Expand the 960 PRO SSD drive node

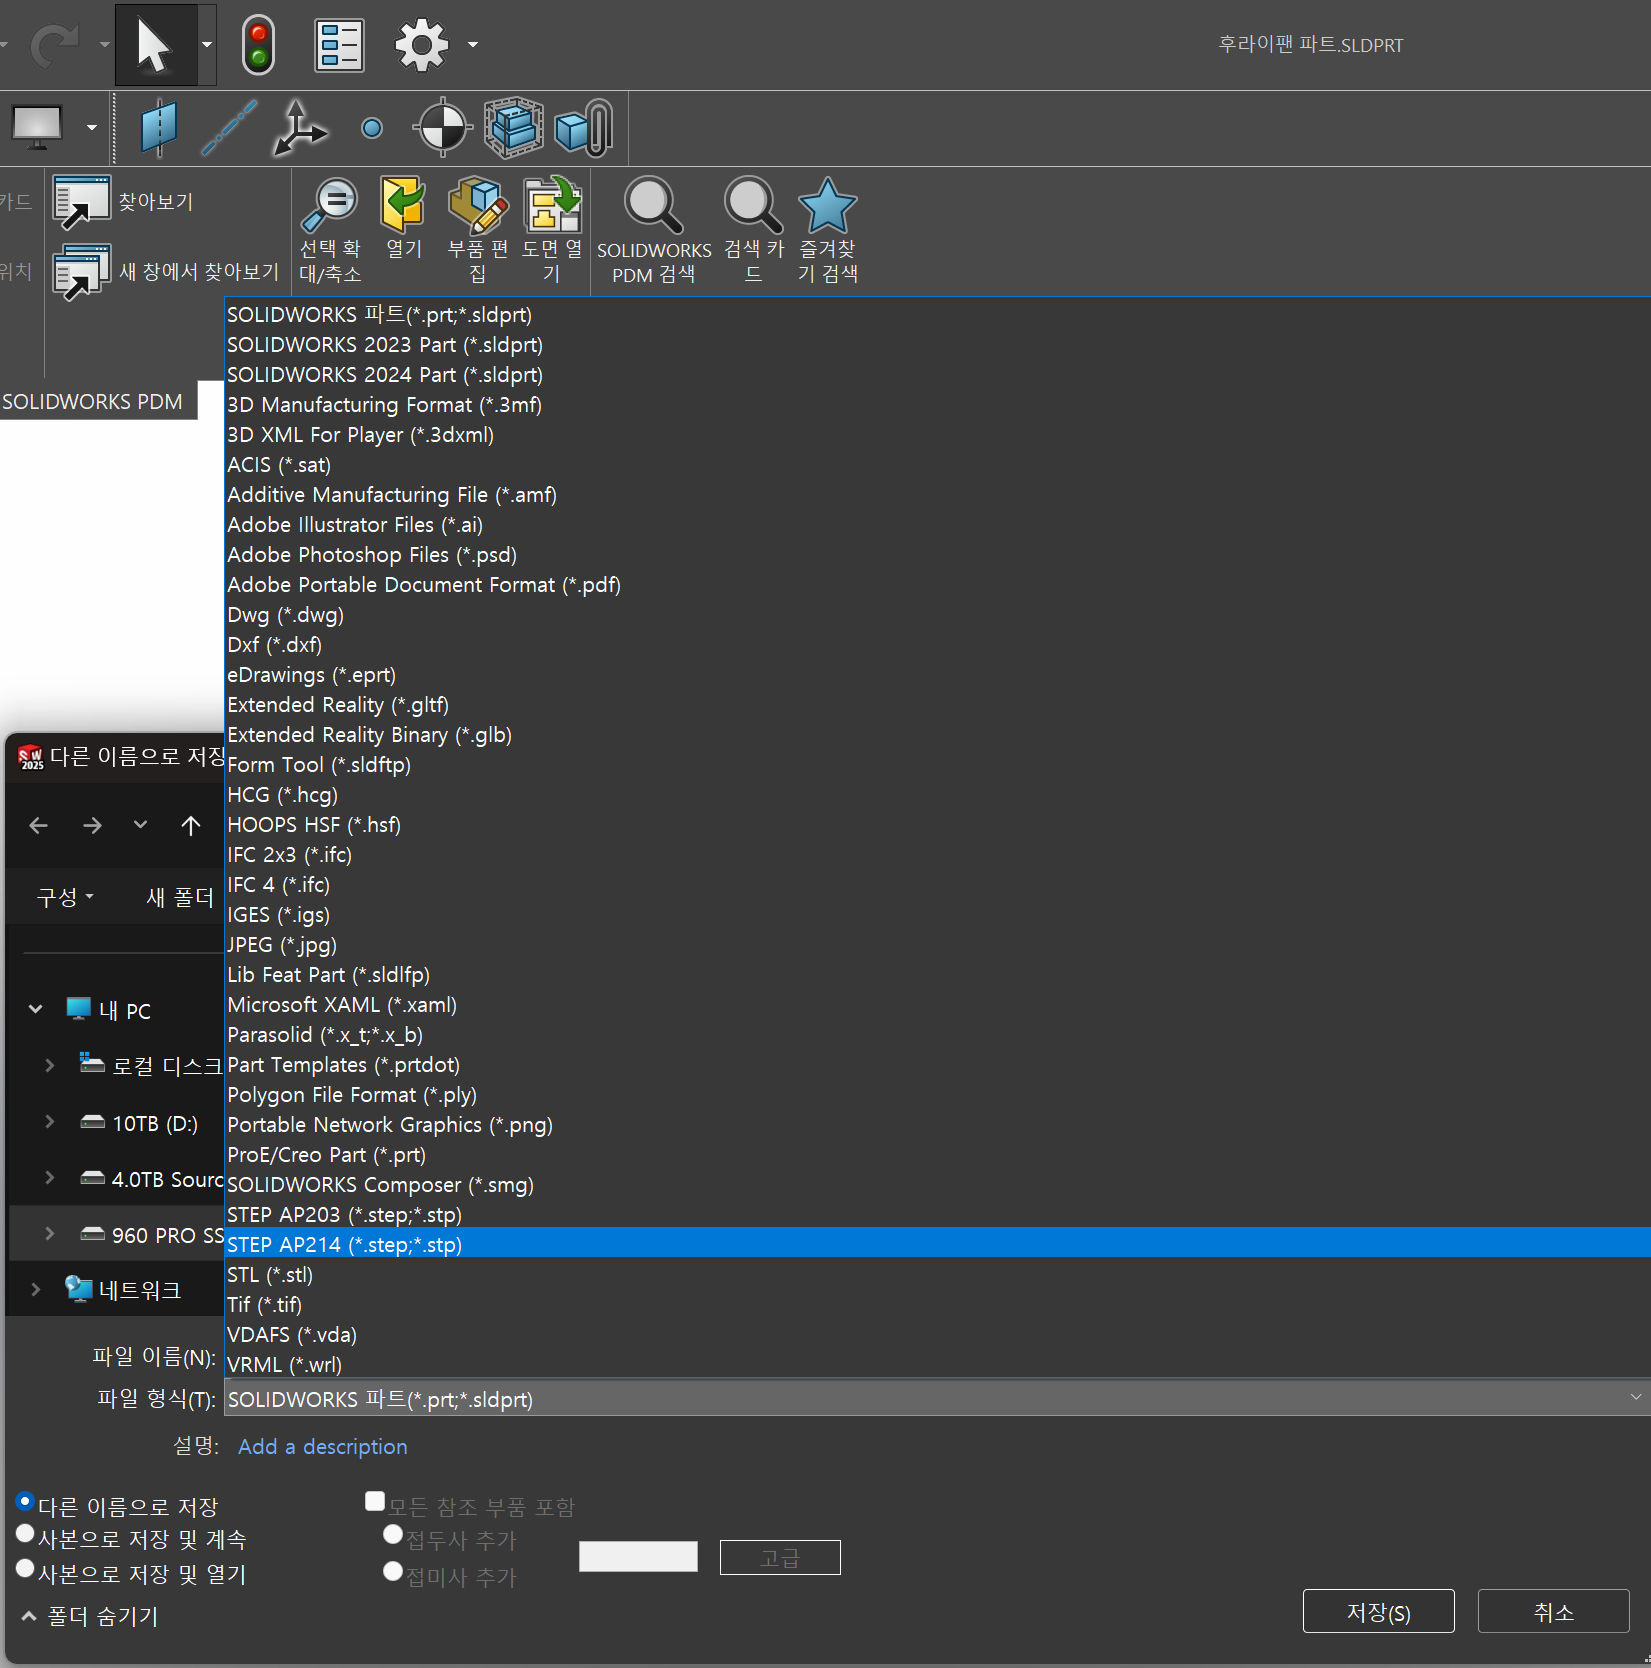50,1234
